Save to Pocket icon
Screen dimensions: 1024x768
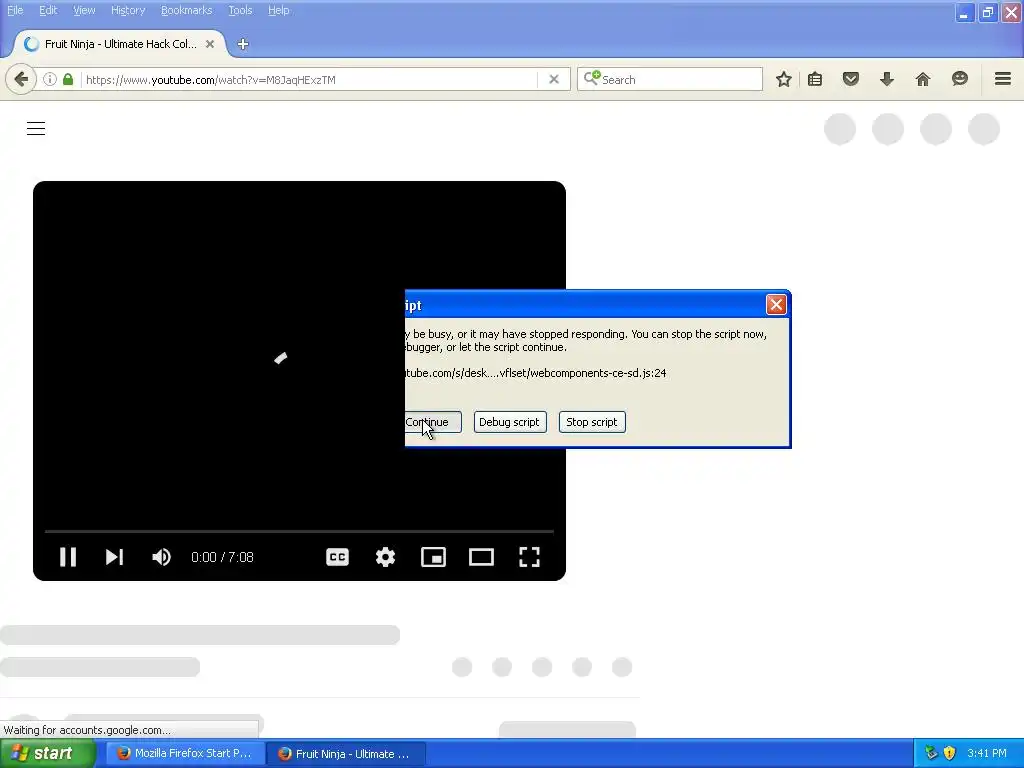(850, 80)
